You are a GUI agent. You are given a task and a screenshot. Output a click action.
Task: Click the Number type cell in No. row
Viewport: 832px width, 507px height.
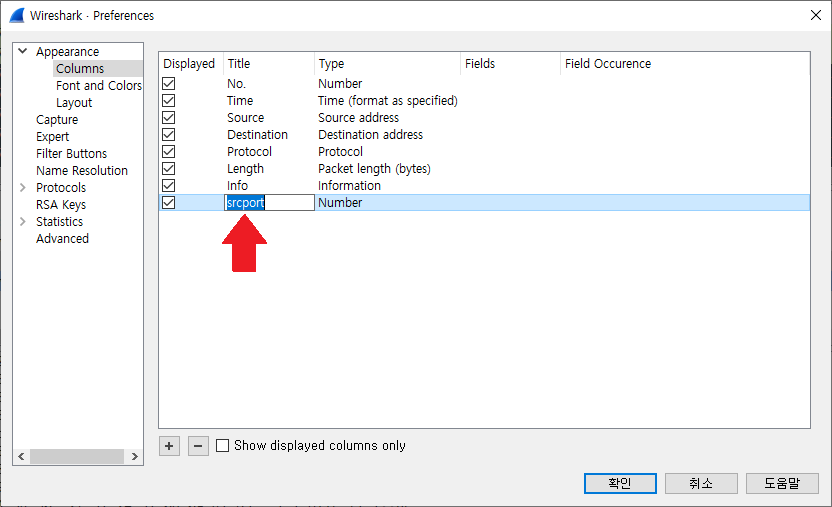coord(340,83)
